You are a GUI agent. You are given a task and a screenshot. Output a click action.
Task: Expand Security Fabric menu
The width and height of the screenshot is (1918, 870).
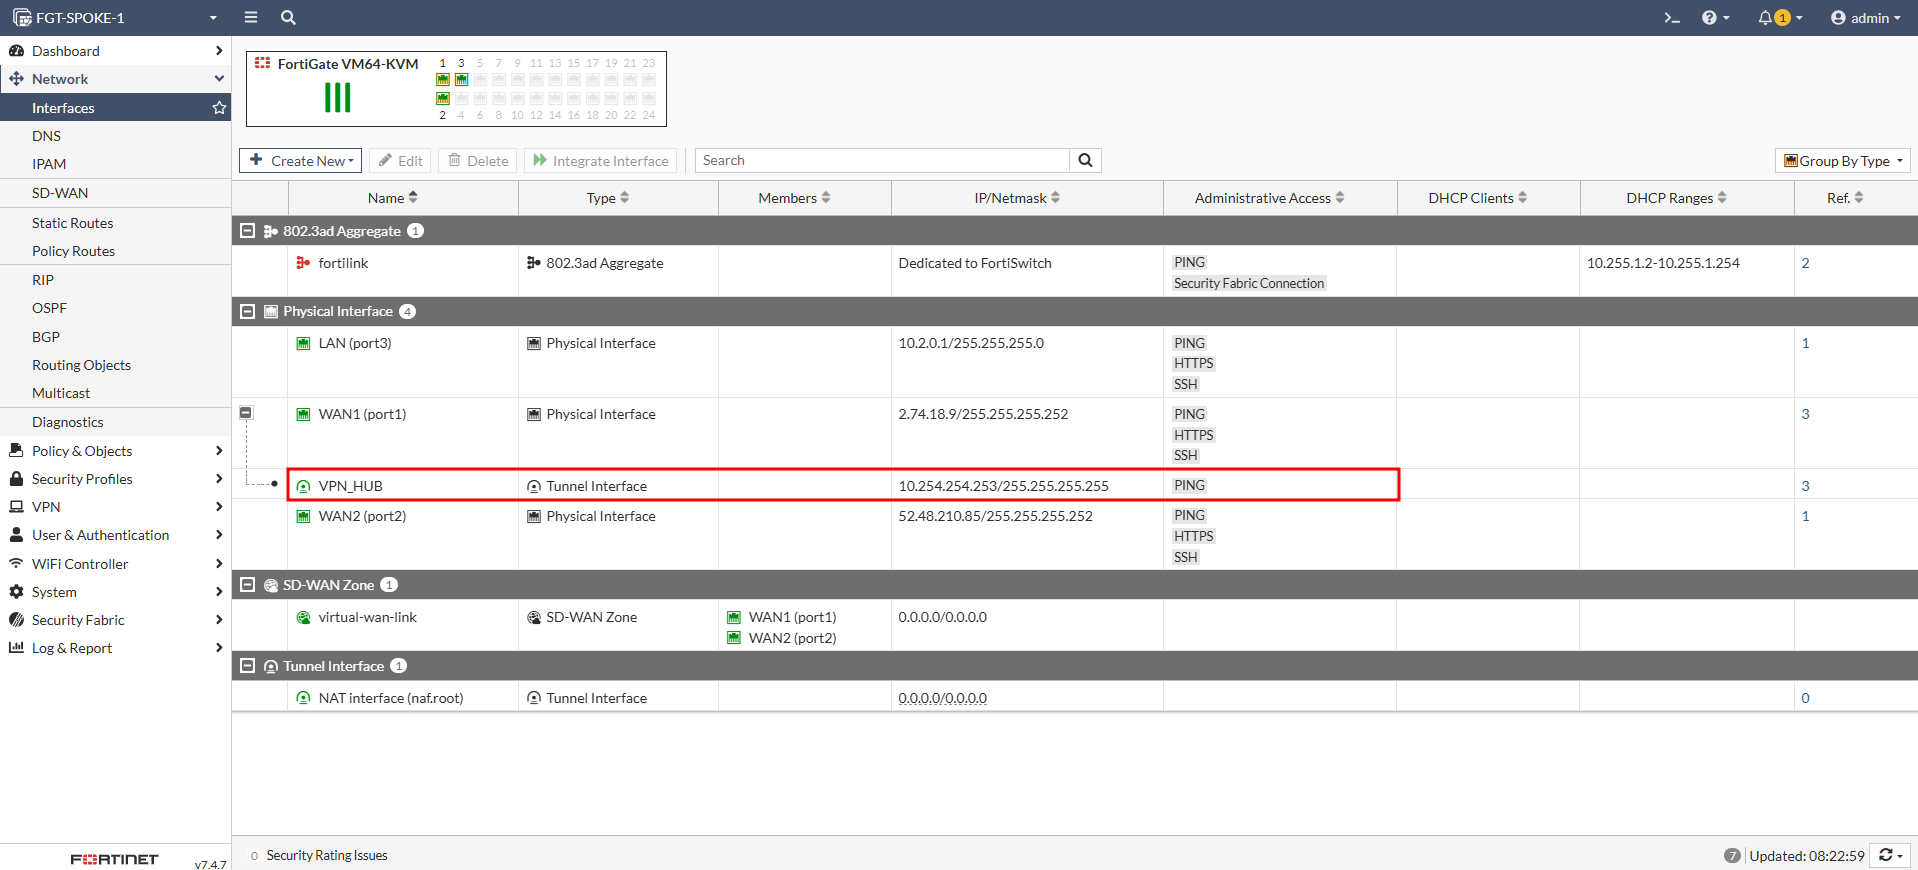pos(115,620)
